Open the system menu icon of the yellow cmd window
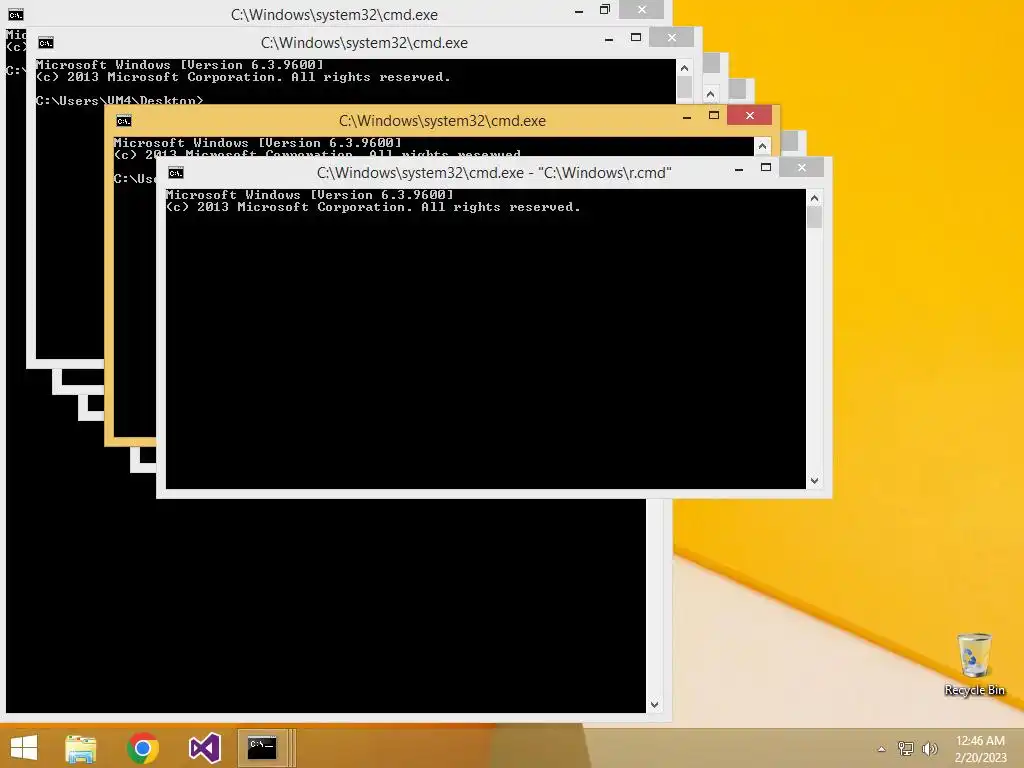The height and width of the screenshot is (768, 1024). click(x=123, y=121)
